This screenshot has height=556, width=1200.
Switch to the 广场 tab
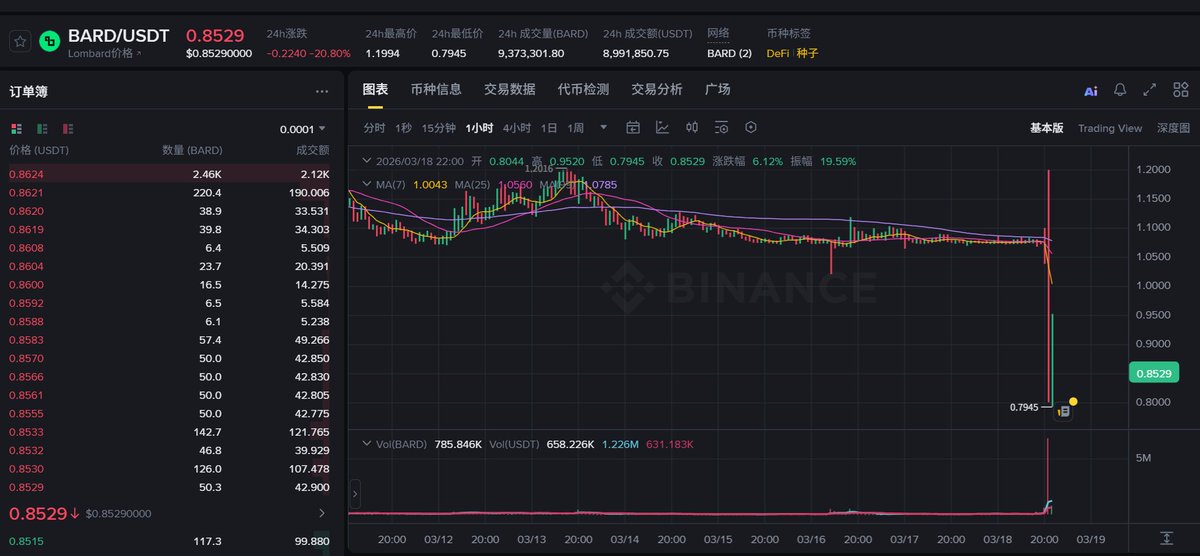pos(718,90)
